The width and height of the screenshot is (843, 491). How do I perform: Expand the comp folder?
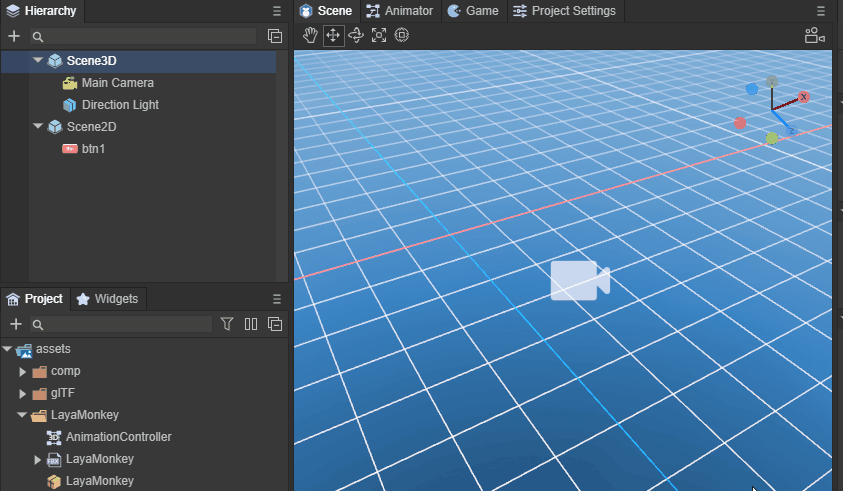point(23,371)
